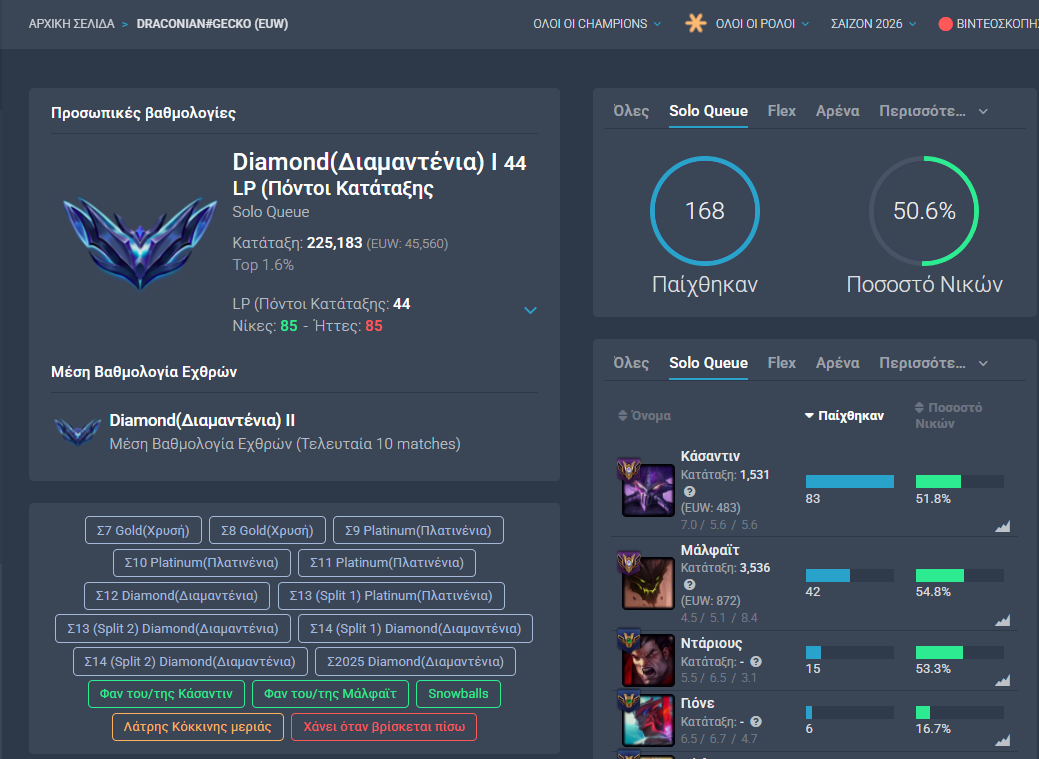Show the graph icon in Κάσαντιν row
The image size is (1039, 759).
1003,526
